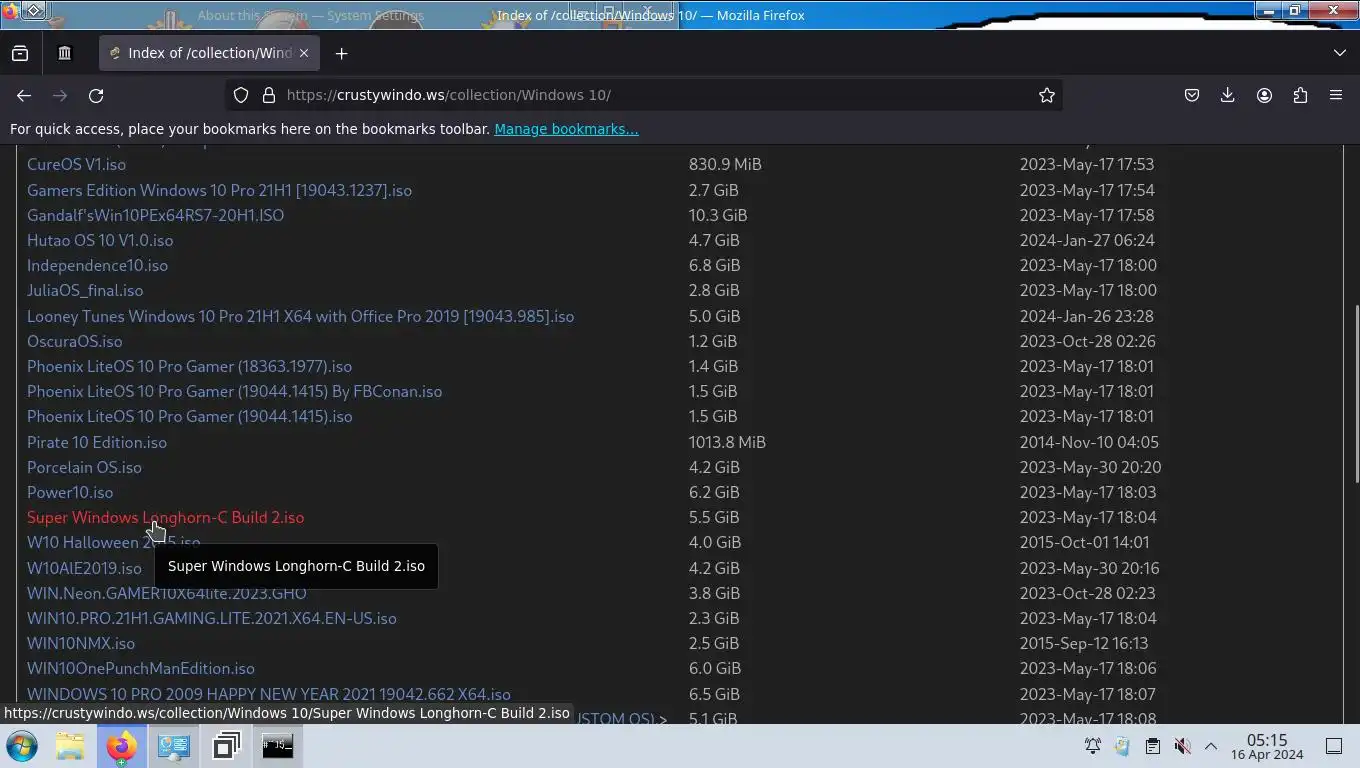Open W10AIE2019.iso link
Image resolution: width=1360 pixels, height=768 pixels.
point(84,568)
